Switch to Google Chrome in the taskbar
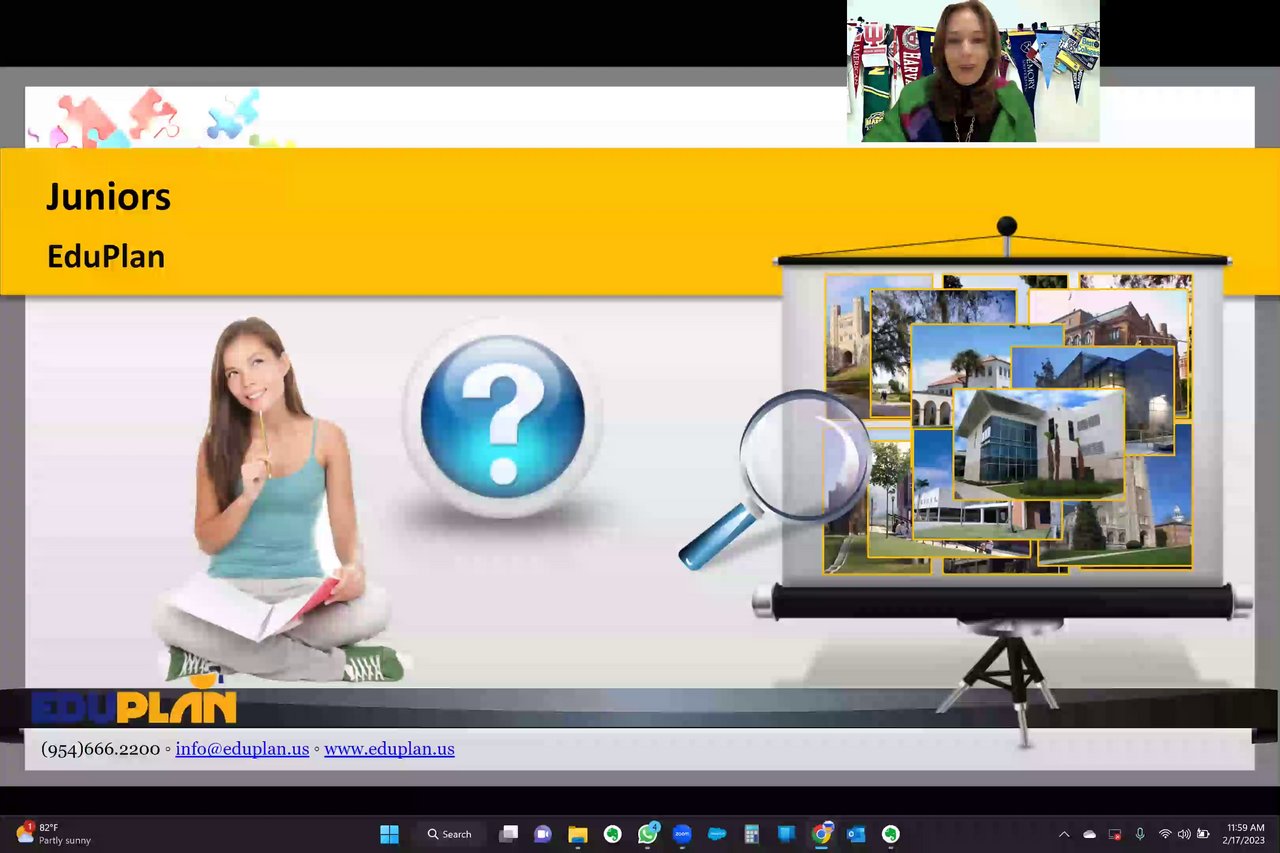 coord(822,834)
